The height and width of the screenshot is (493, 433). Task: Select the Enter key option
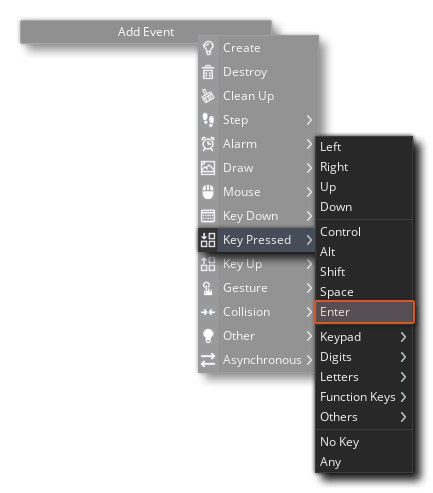[x=364, y=312]
